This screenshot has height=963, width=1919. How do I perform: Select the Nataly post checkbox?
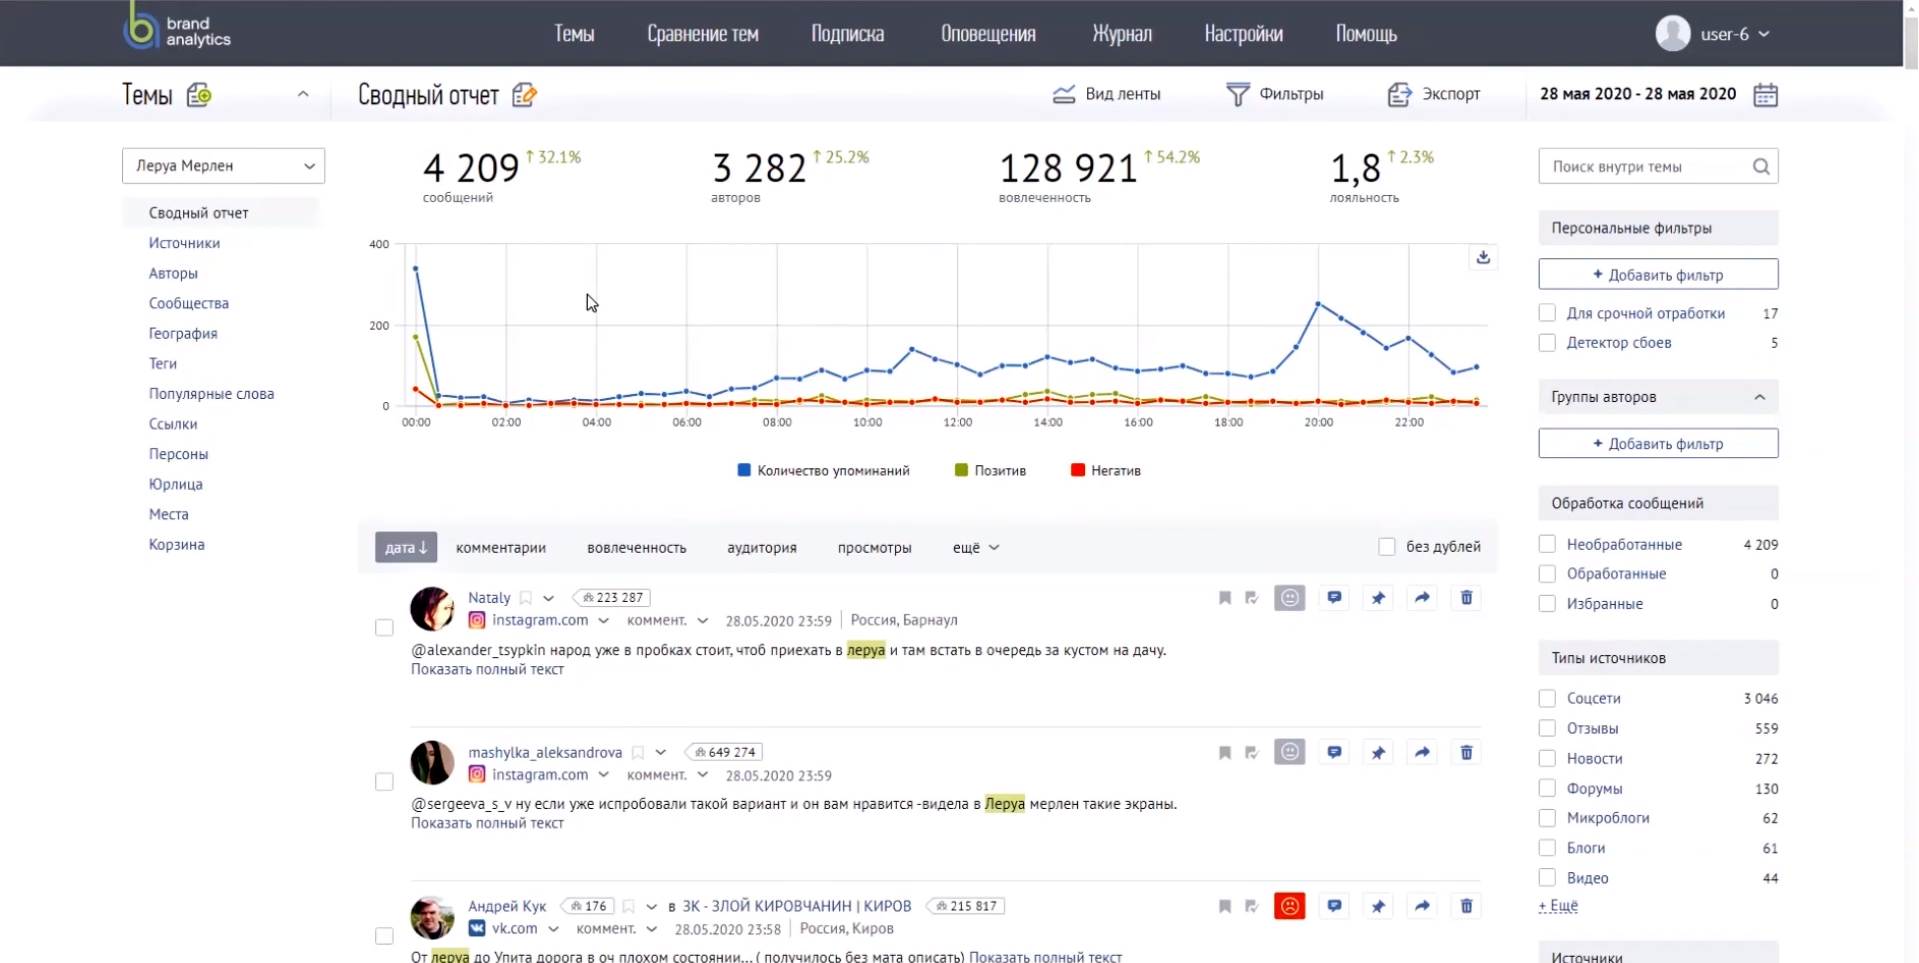[x=384, y=628]
